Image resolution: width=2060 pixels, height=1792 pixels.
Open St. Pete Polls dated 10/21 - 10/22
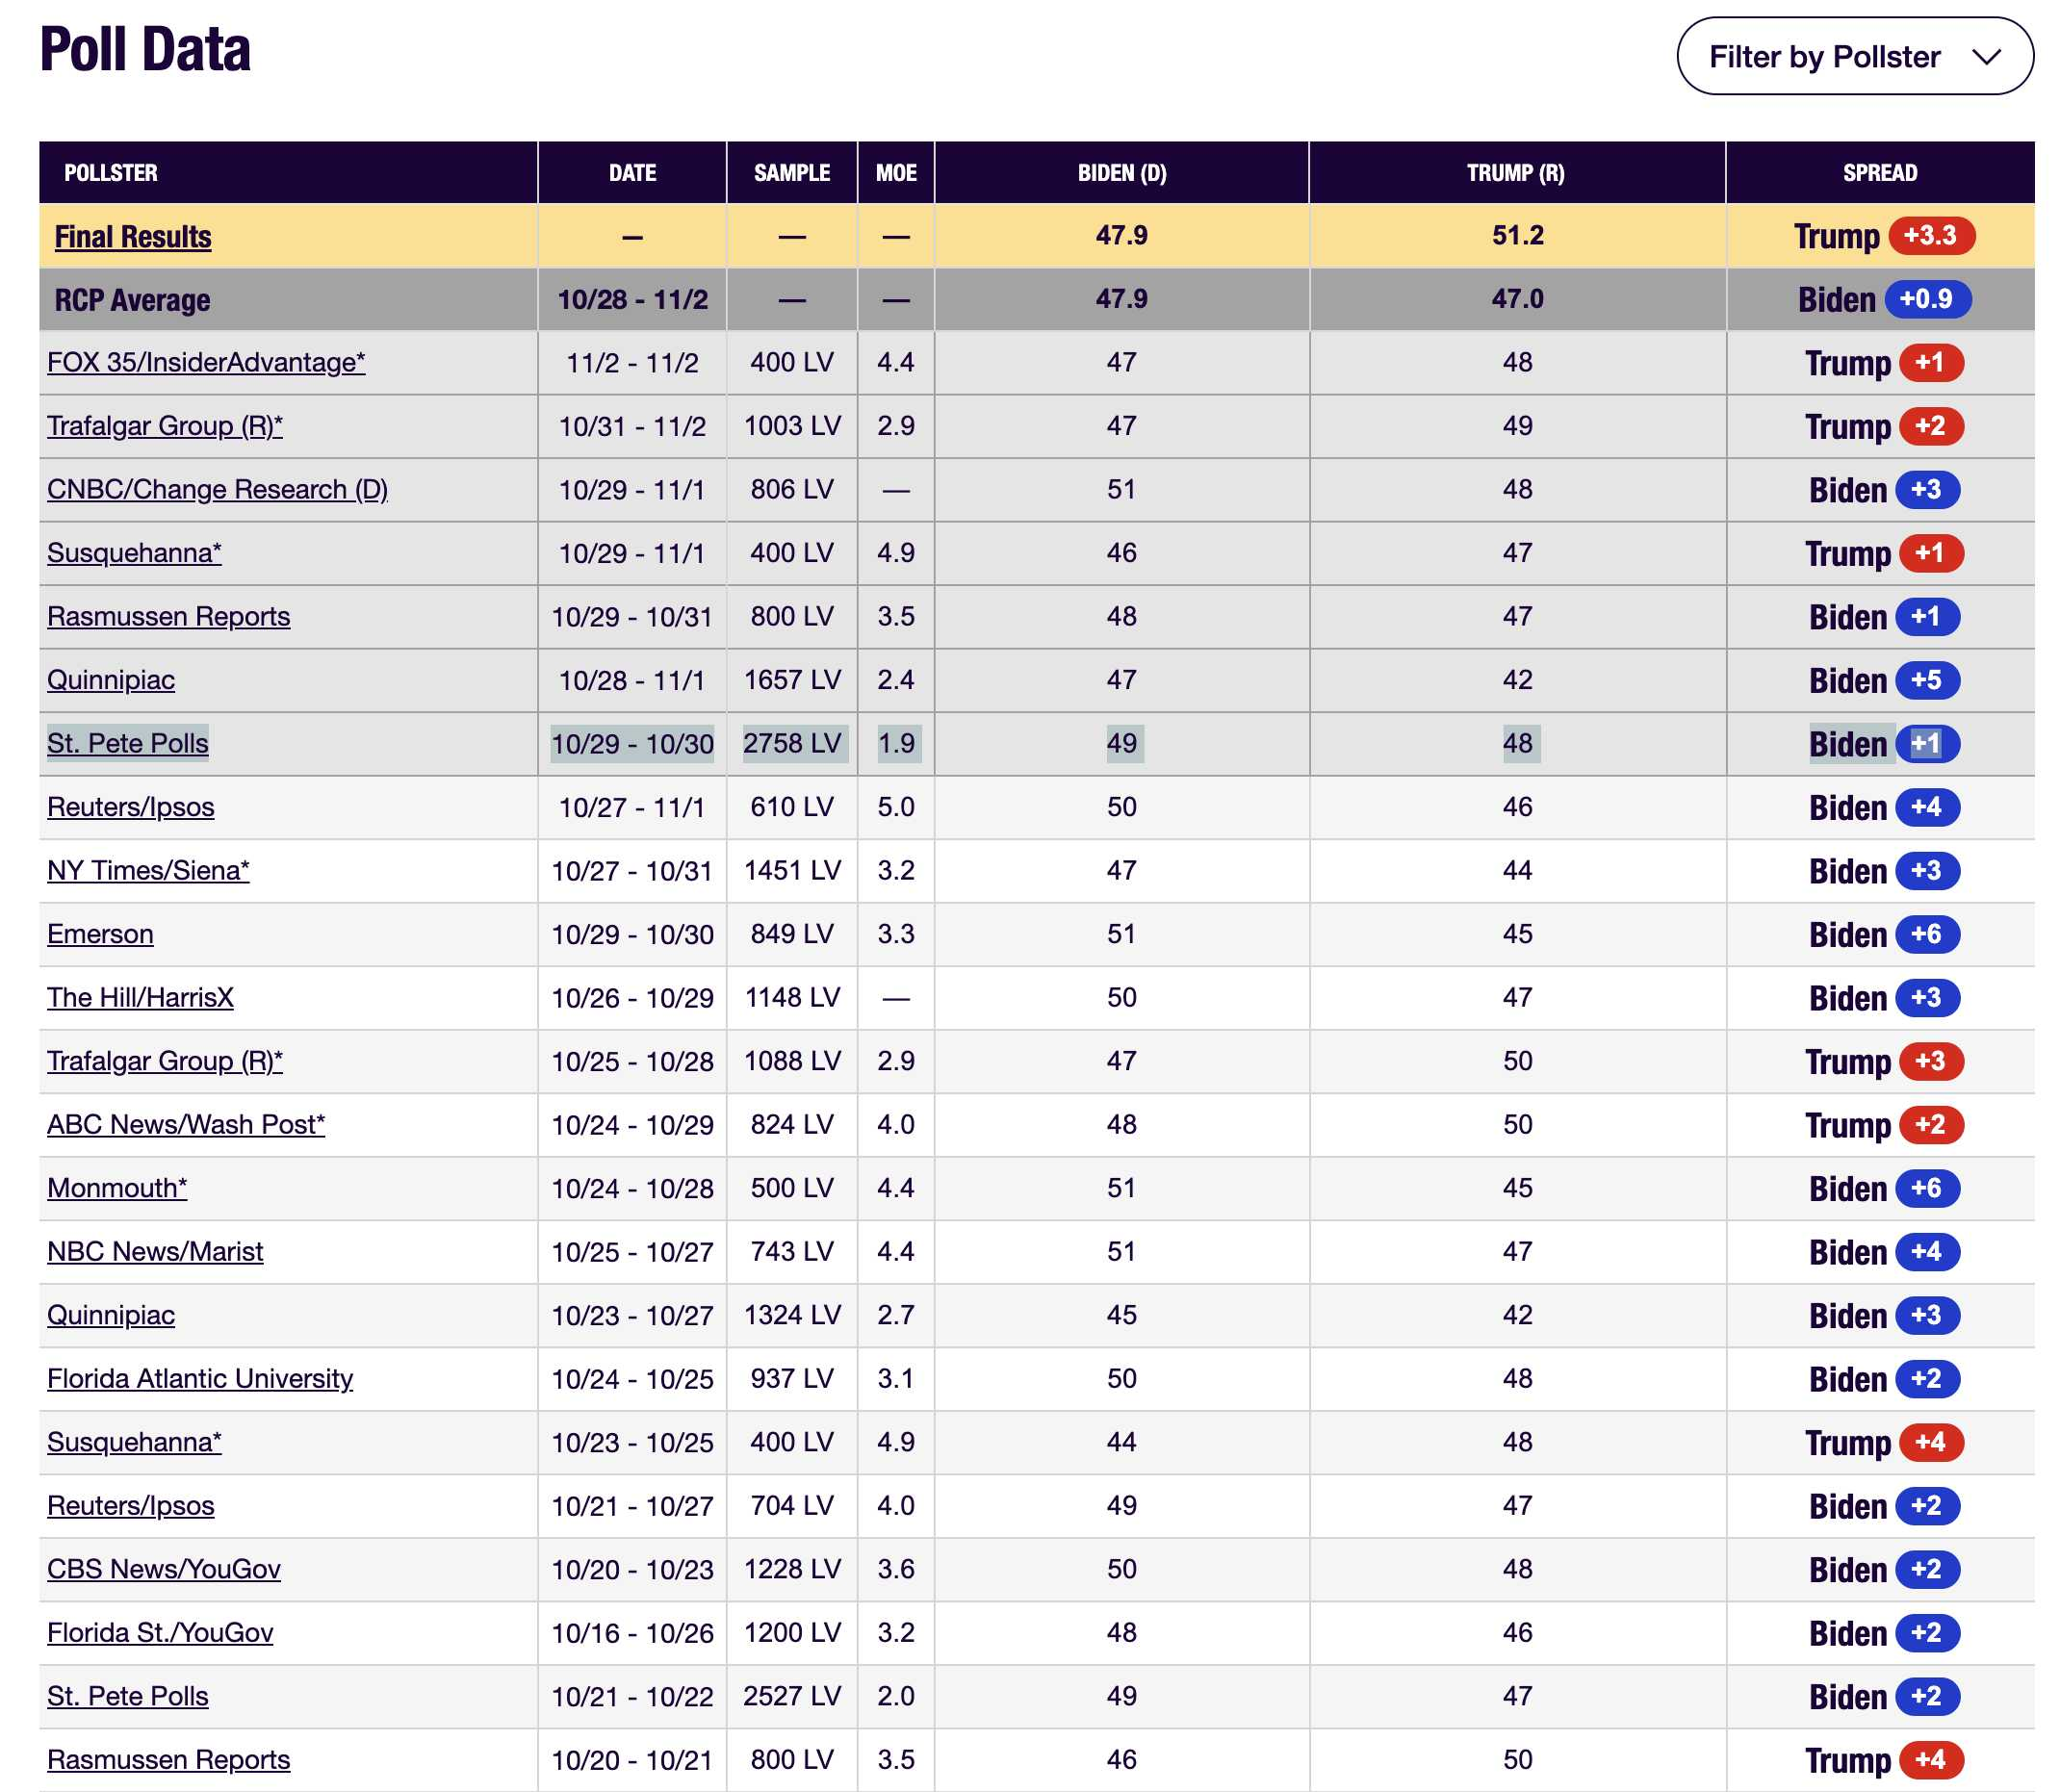tap(128, 1696)
